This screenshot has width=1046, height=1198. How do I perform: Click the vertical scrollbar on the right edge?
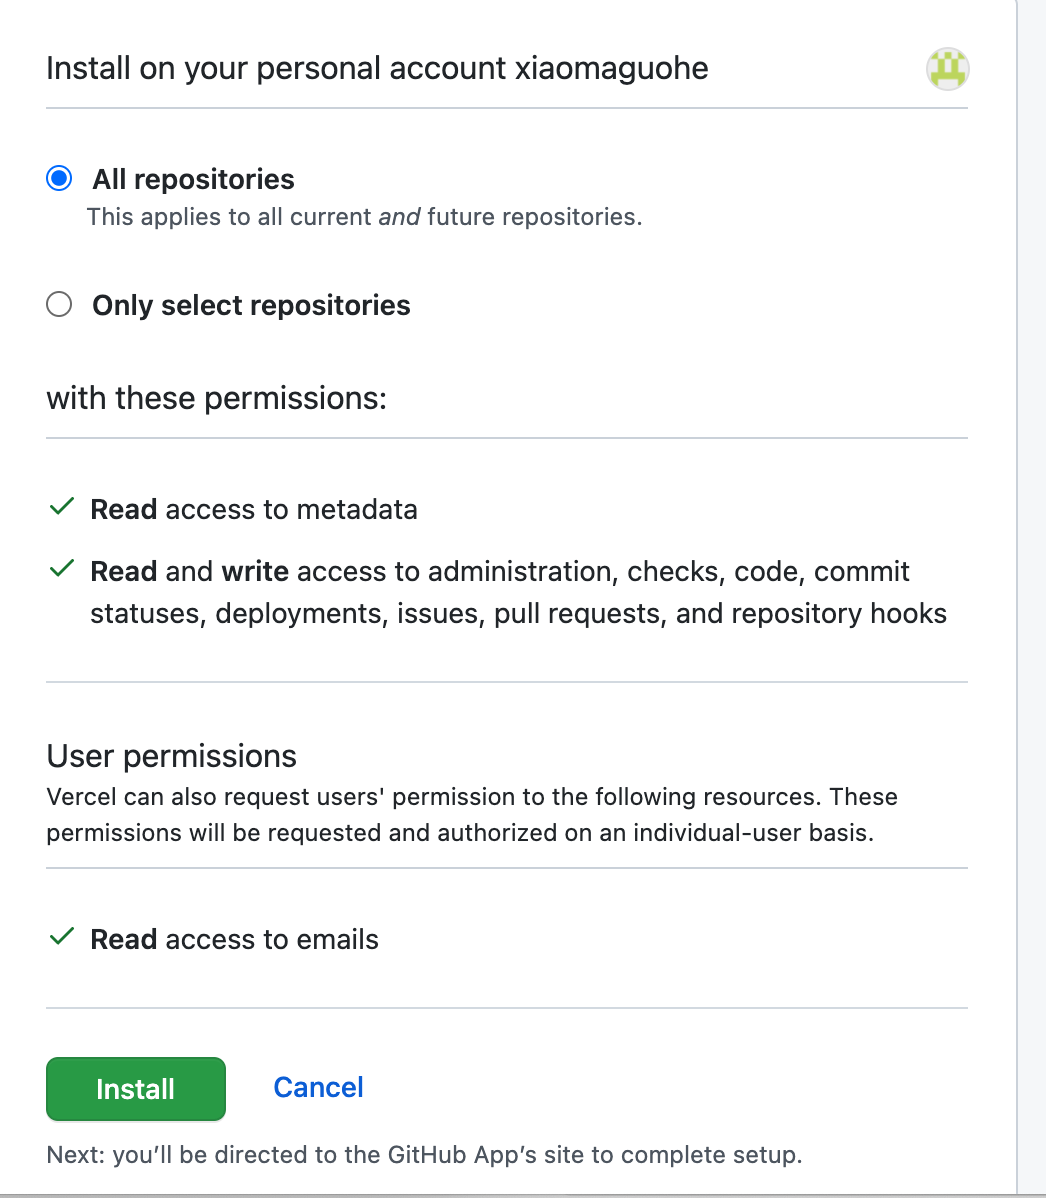click(x=1030, y=600)
